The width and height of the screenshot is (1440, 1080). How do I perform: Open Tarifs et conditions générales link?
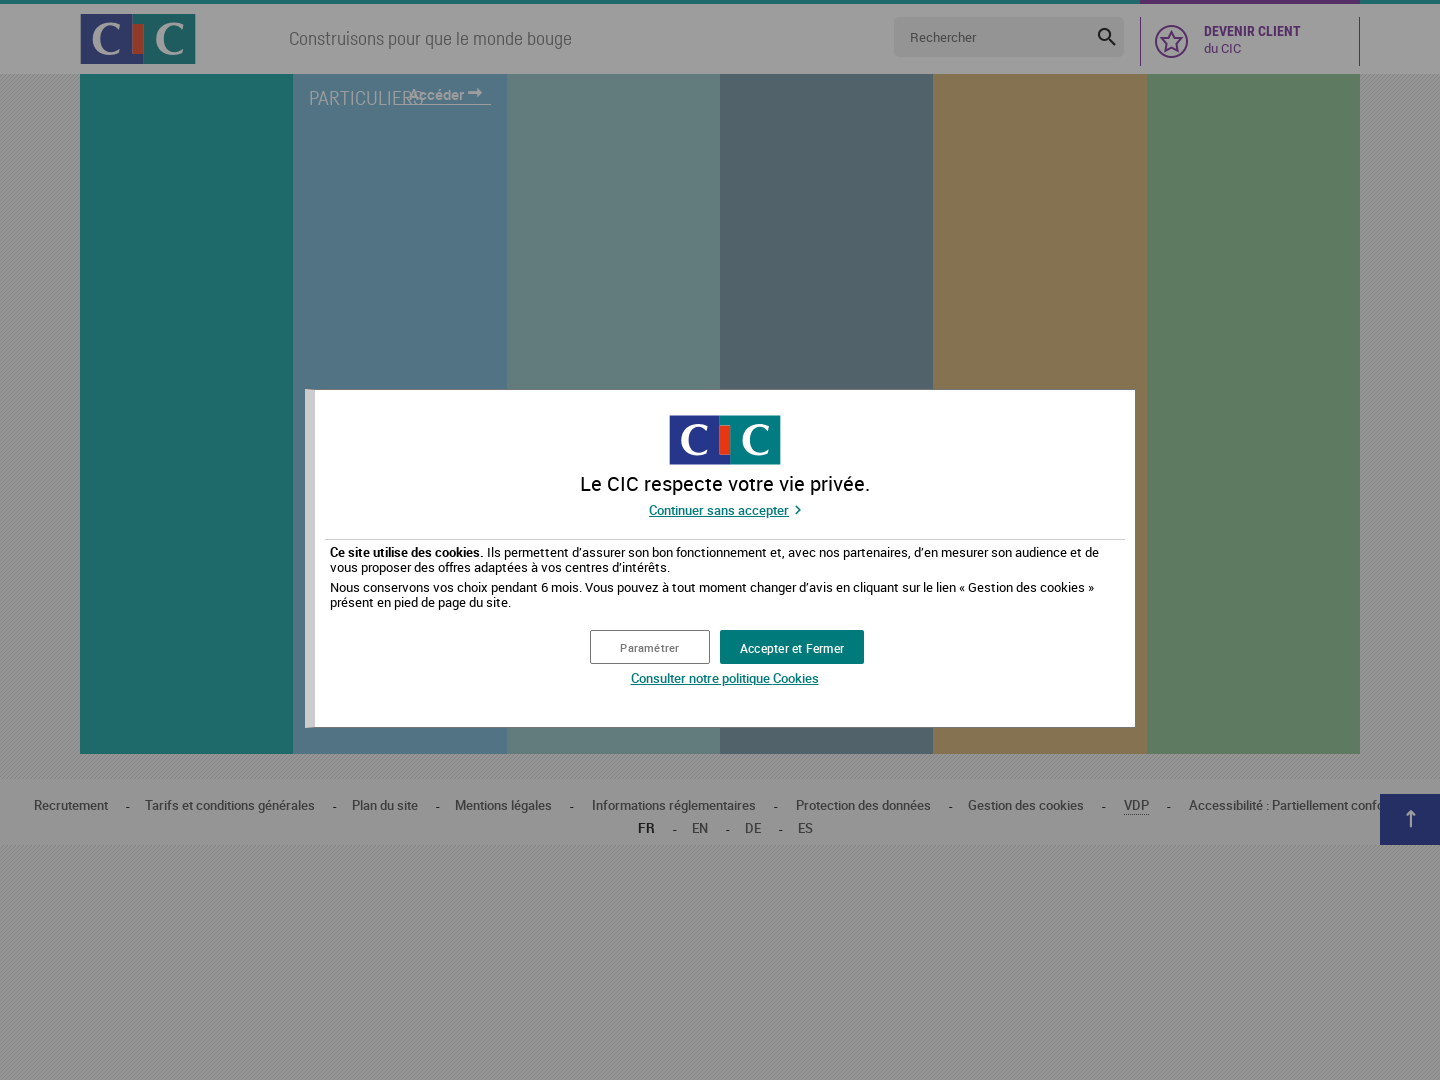[230, 805]
